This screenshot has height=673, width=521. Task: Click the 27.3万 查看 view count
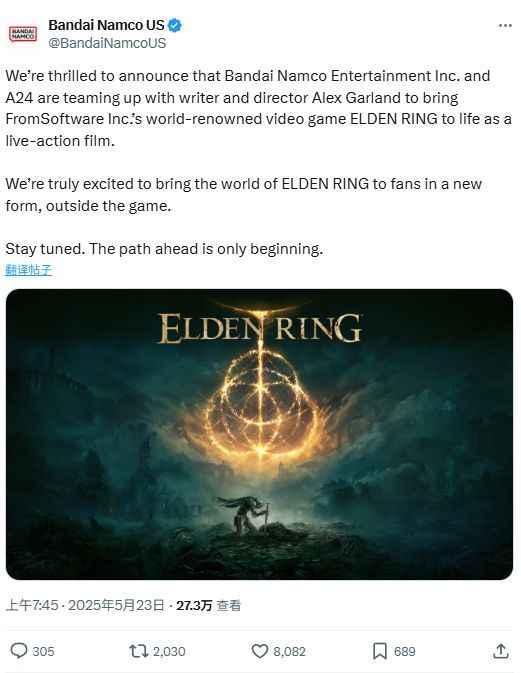click(x=209, y=605)
